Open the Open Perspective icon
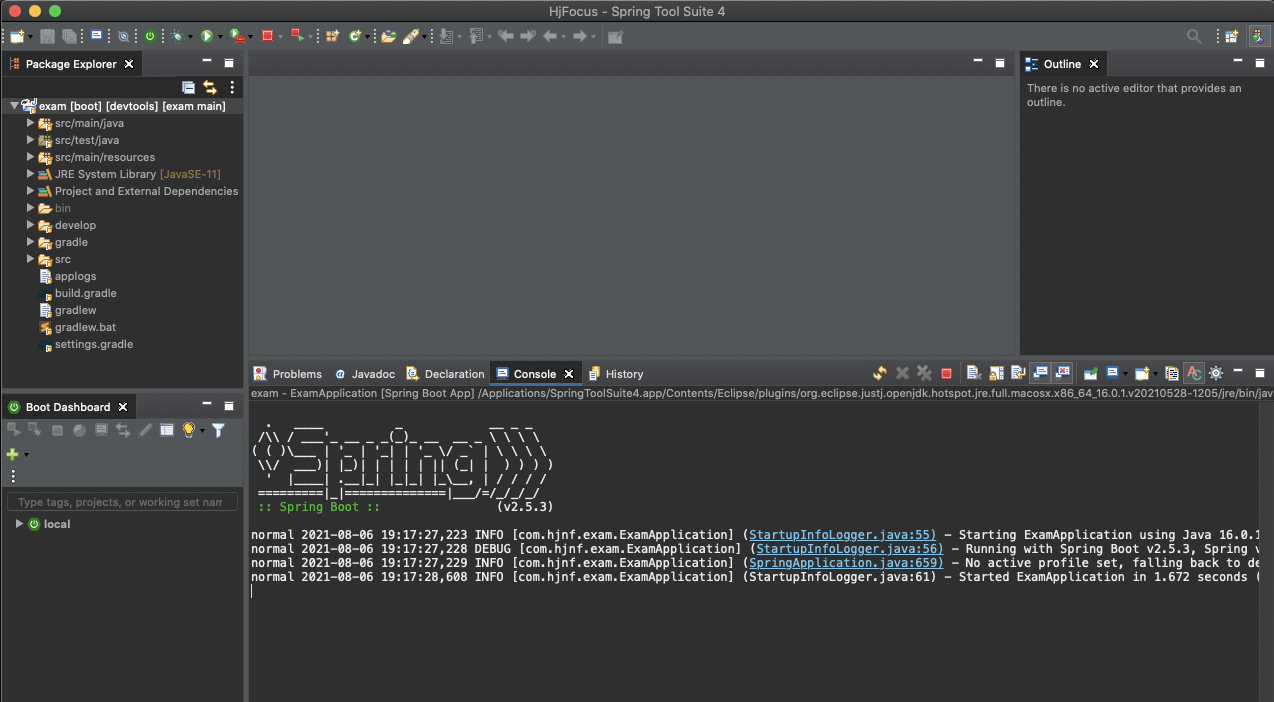 click(x=1232, y=36)
